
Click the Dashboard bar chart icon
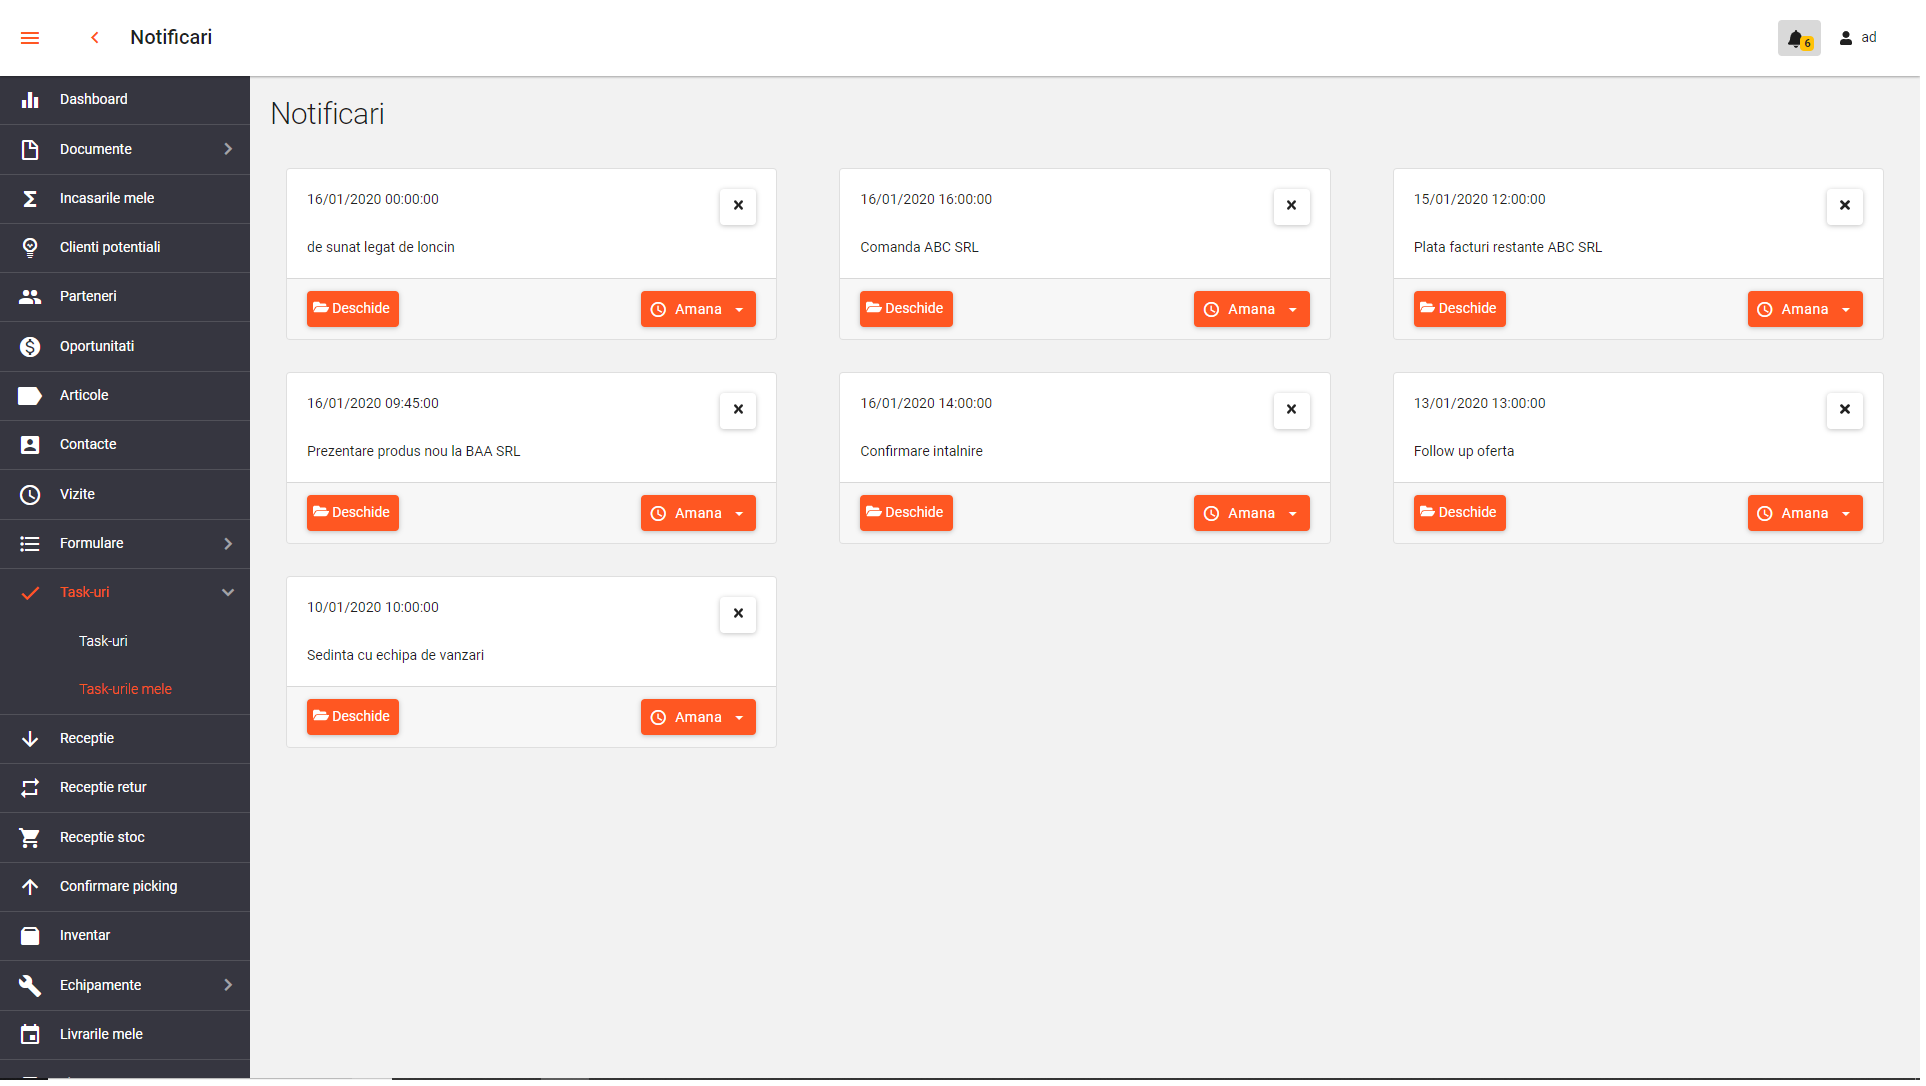click(30, 100)
